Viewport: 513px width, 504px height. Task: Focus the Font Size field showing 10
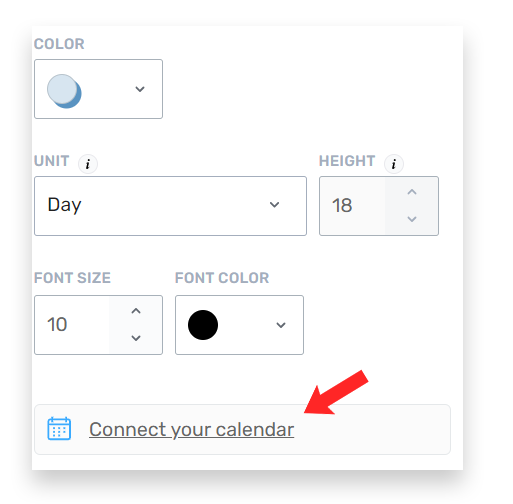72,325
